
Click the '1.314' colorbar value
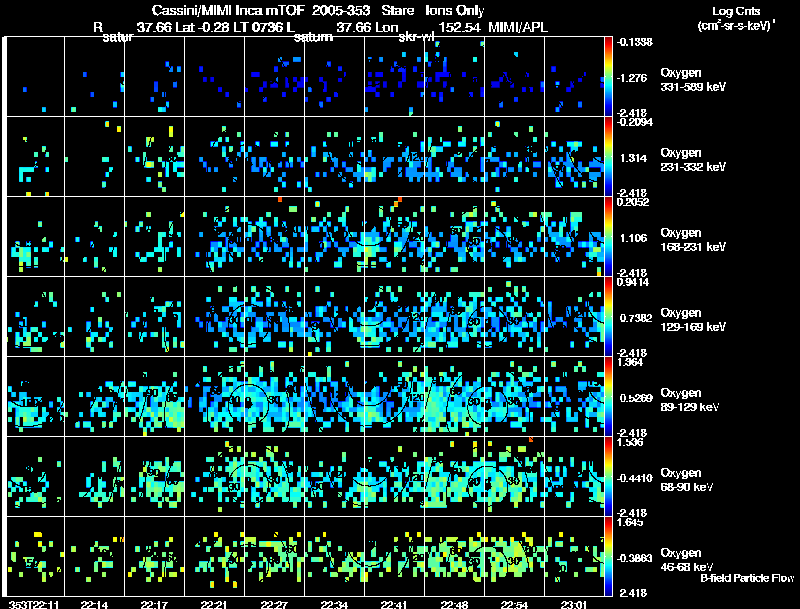[x=634, y=158]
